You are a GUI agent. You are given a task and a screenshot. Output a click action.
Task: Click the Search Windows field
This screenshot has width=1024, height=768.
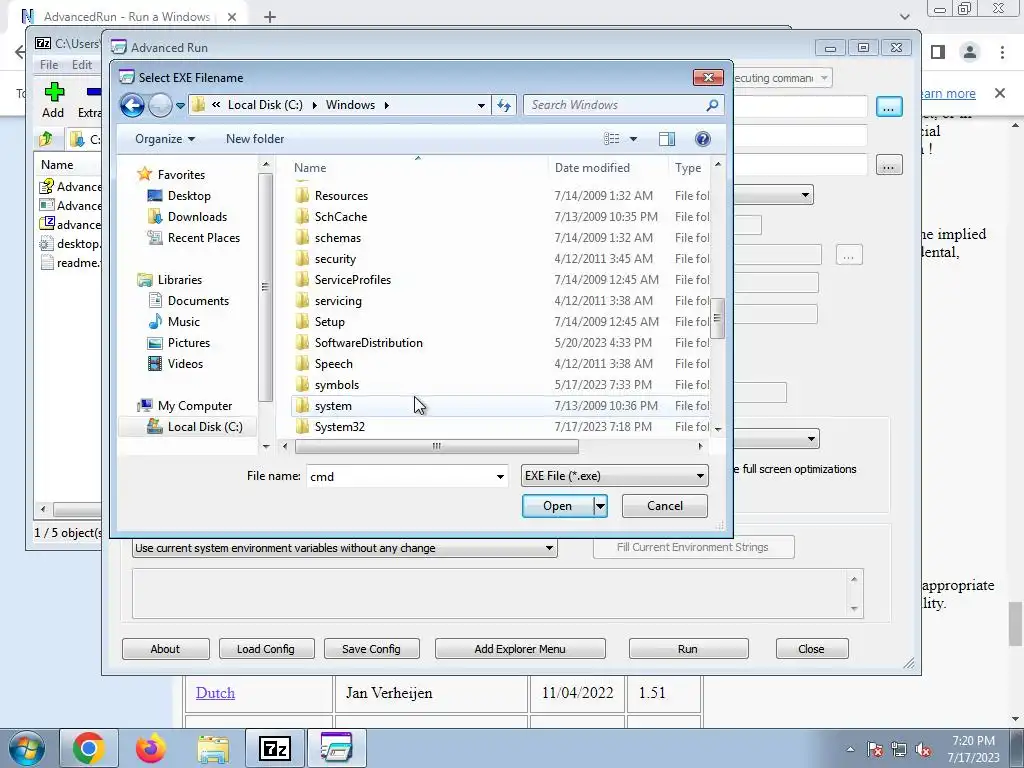[x=616, y=105]
